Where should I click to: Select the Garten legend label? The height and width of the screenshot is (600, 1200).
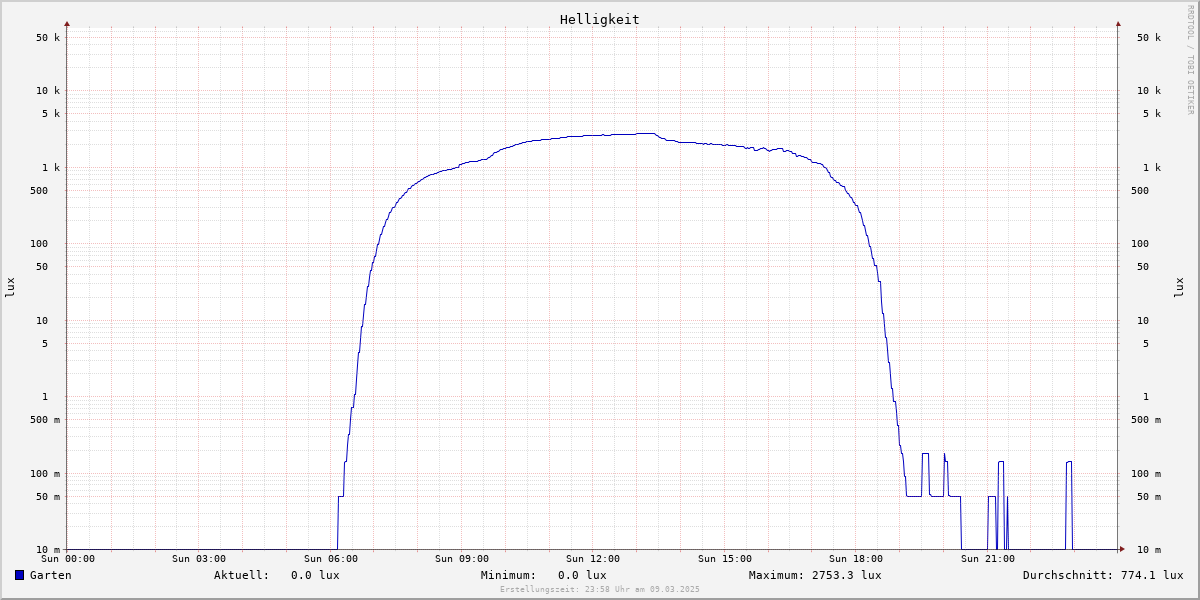[50, 575]
